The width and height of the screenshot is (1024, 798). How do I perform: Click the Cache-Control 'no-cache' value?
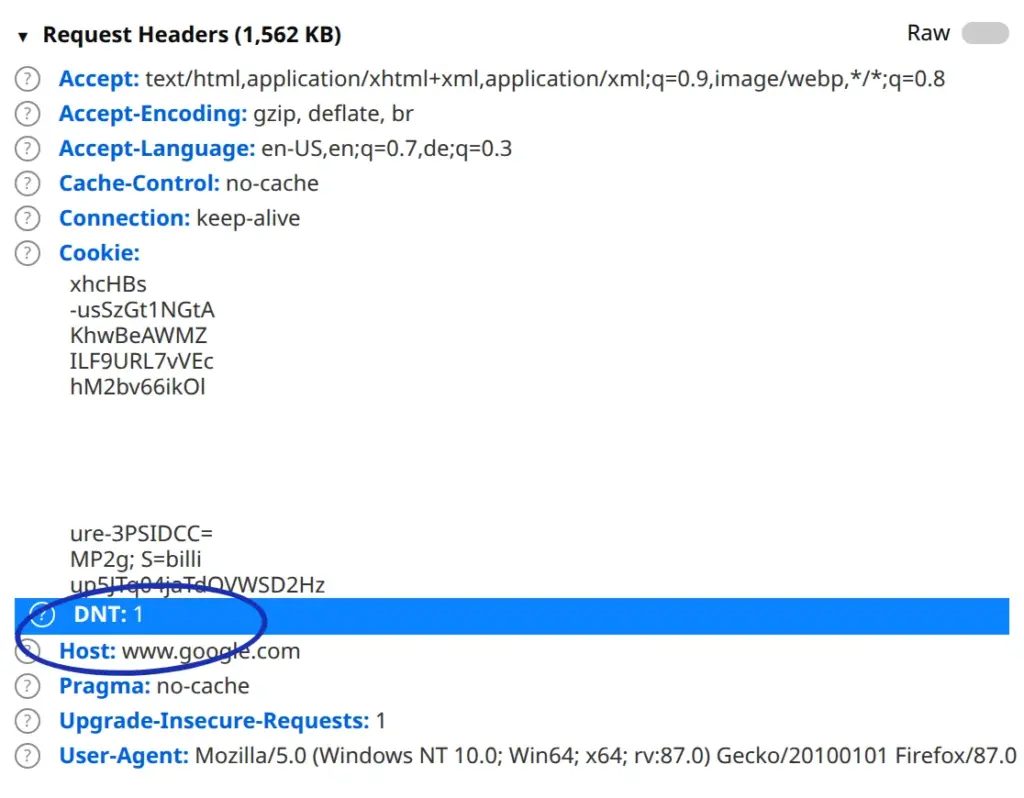272,184
